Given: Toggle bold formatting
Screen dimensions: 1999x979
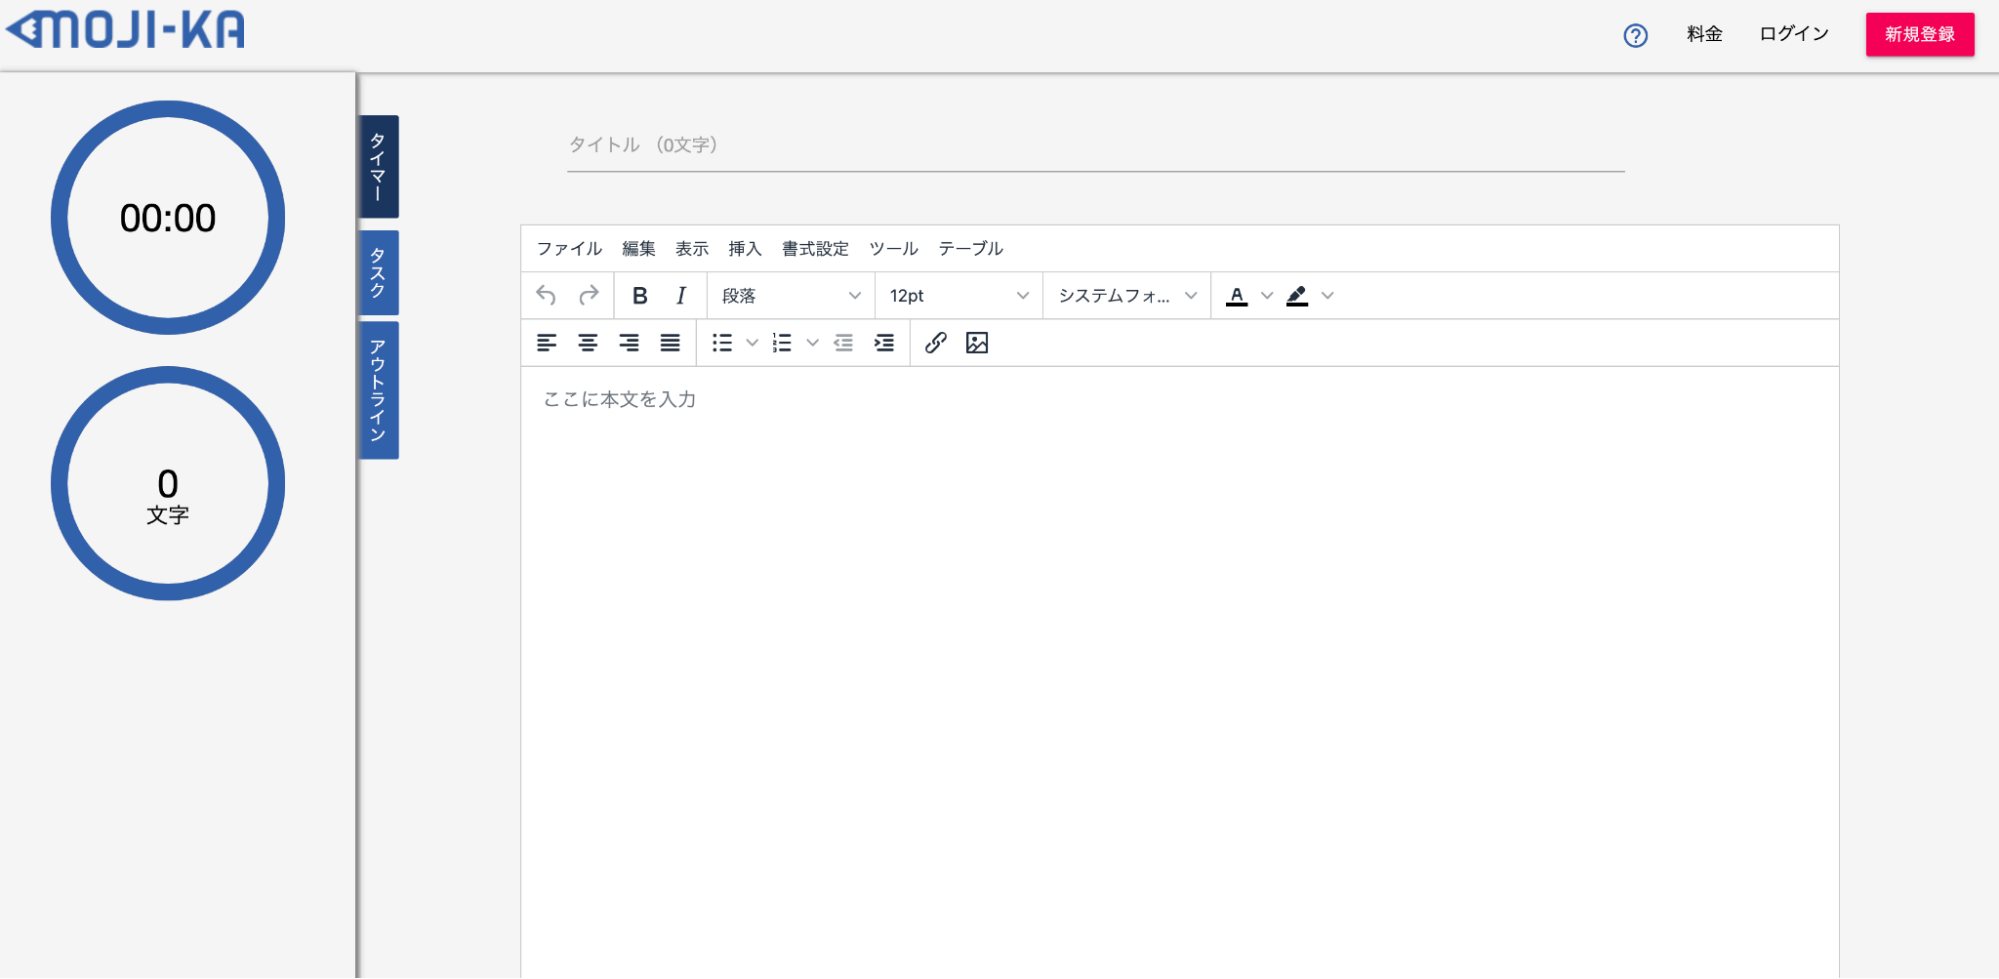Looking at the screenshot, I should pos(640,295).
